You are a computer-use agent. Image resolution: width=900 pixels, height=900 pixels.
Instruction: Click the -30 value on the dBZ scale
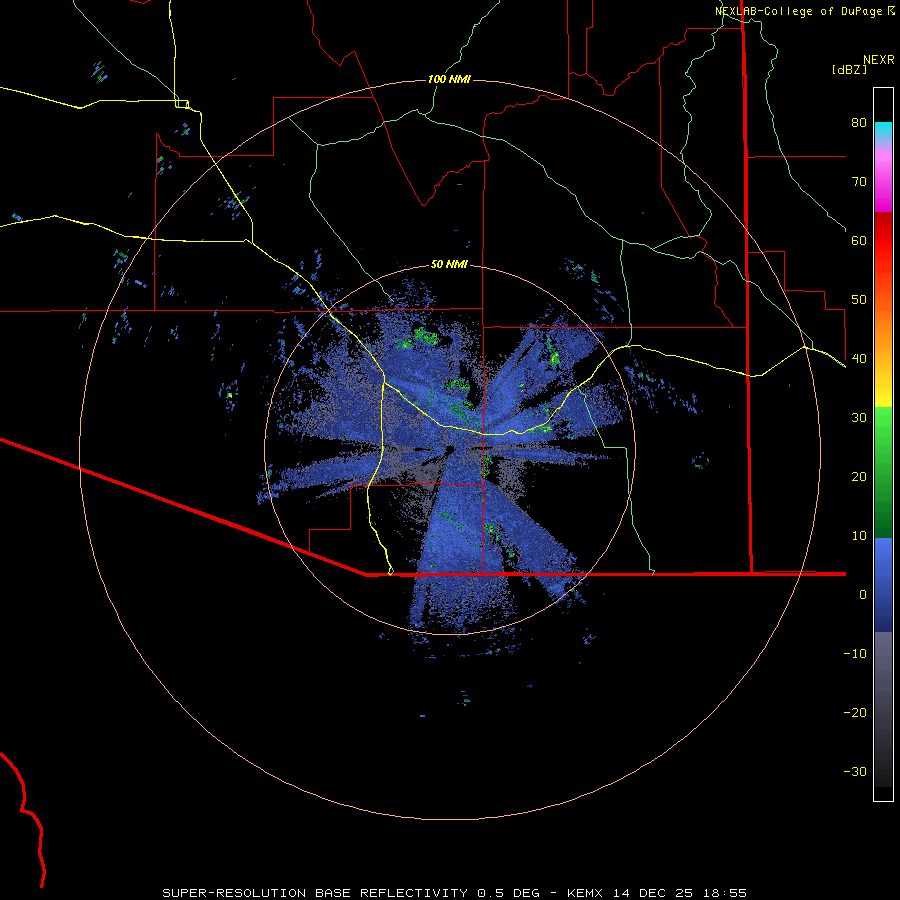click(x=855, y=772)
